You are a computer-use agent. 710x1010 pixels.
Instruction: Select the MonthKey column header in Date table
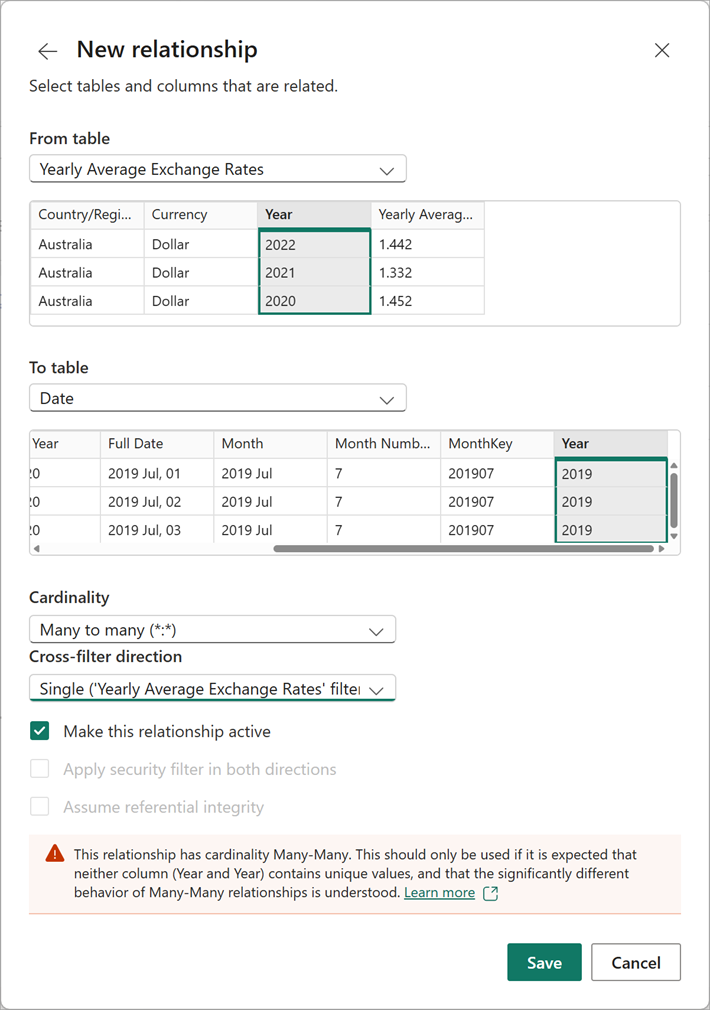coord(497,444)
